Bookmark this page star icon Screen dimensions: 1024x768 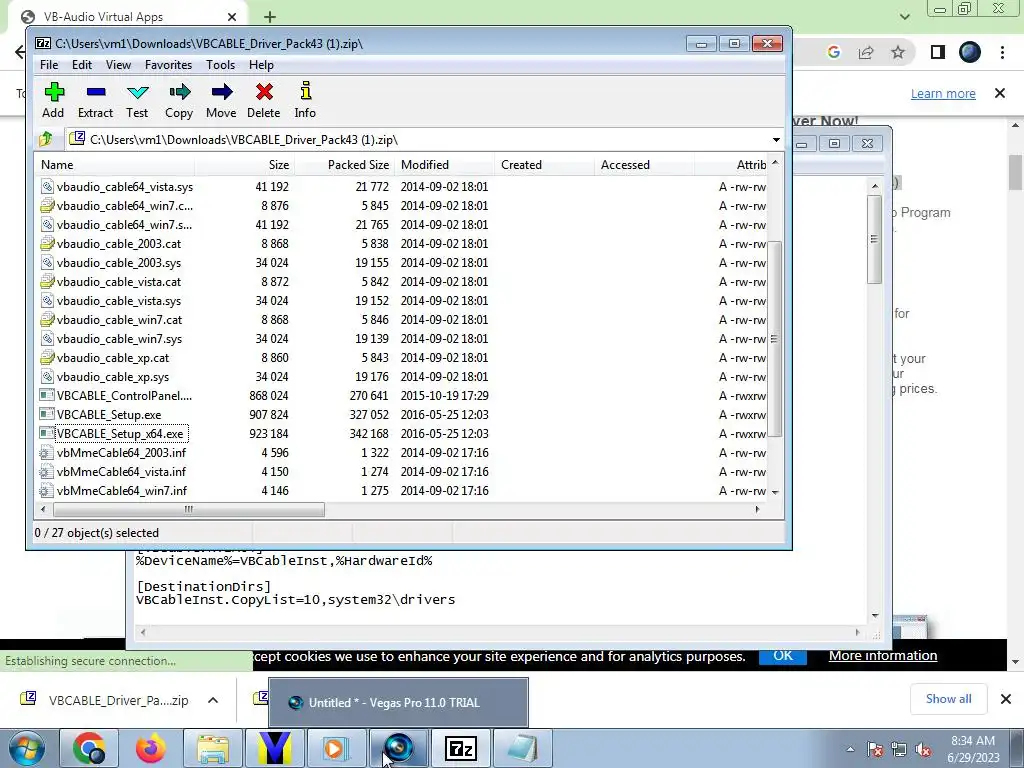tap(898, 52)
